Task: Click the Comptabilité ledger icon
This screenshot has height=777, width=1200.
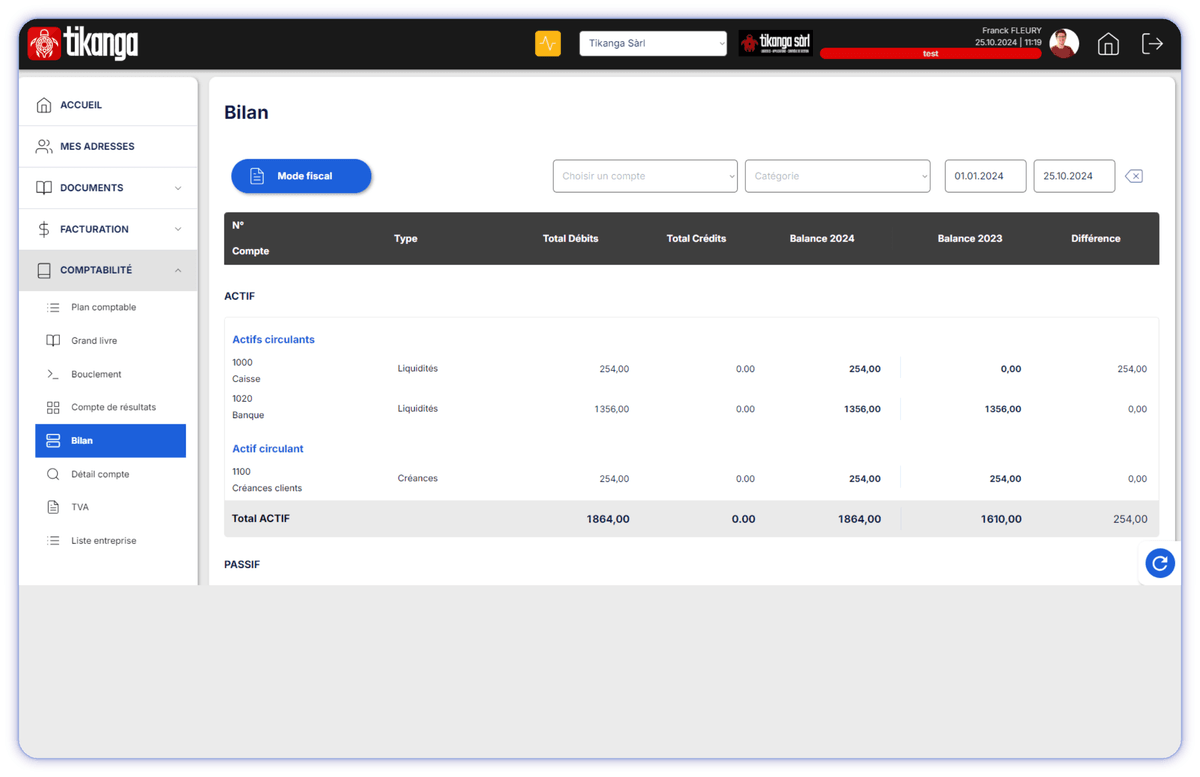Action: point(44,270)
